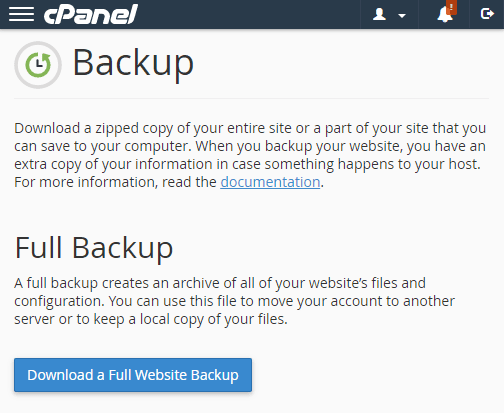Click the 'configuration. You can use this file' line
This screenshot has width=504, height=413.
pyautogui.click(x=234, y=301)
